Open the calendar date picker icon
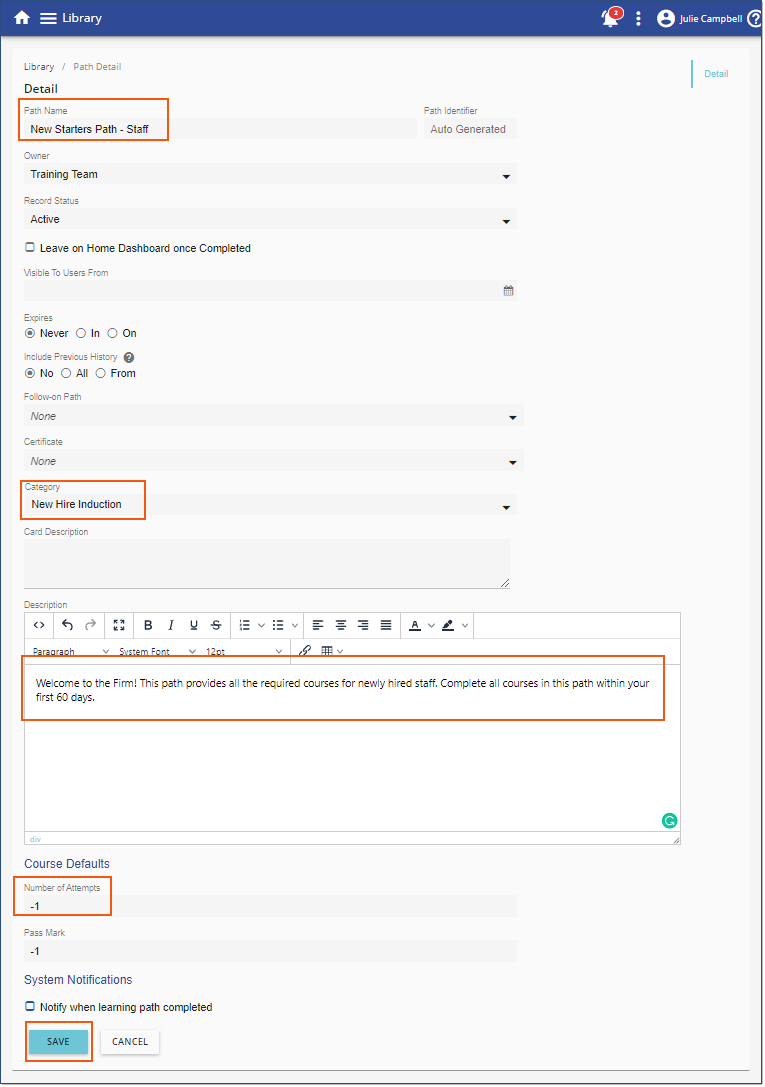 point(508,291)
